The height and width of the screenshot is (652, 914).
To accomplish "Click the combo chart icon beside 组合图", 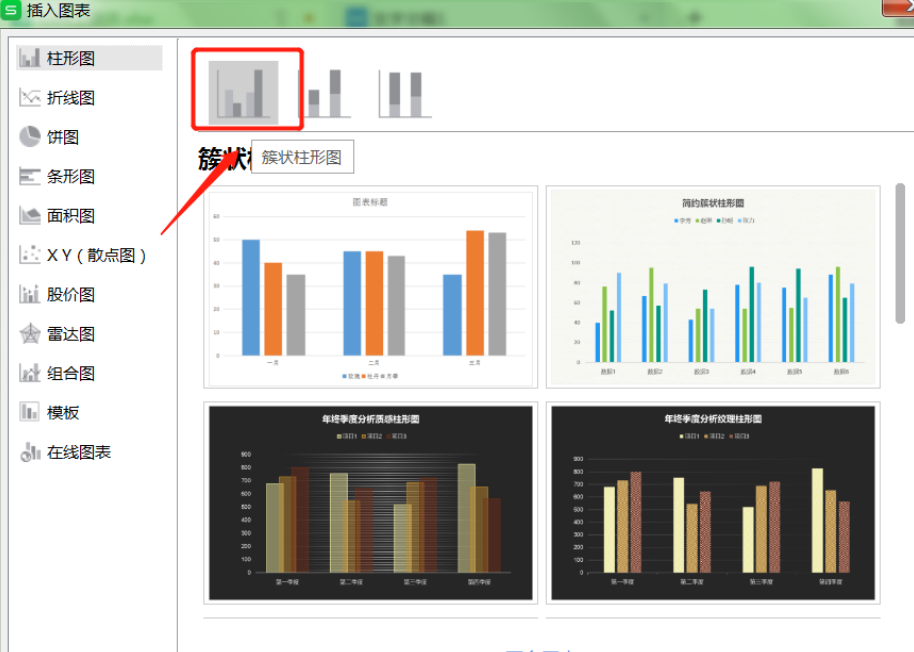I will click(x=30, y=373).
